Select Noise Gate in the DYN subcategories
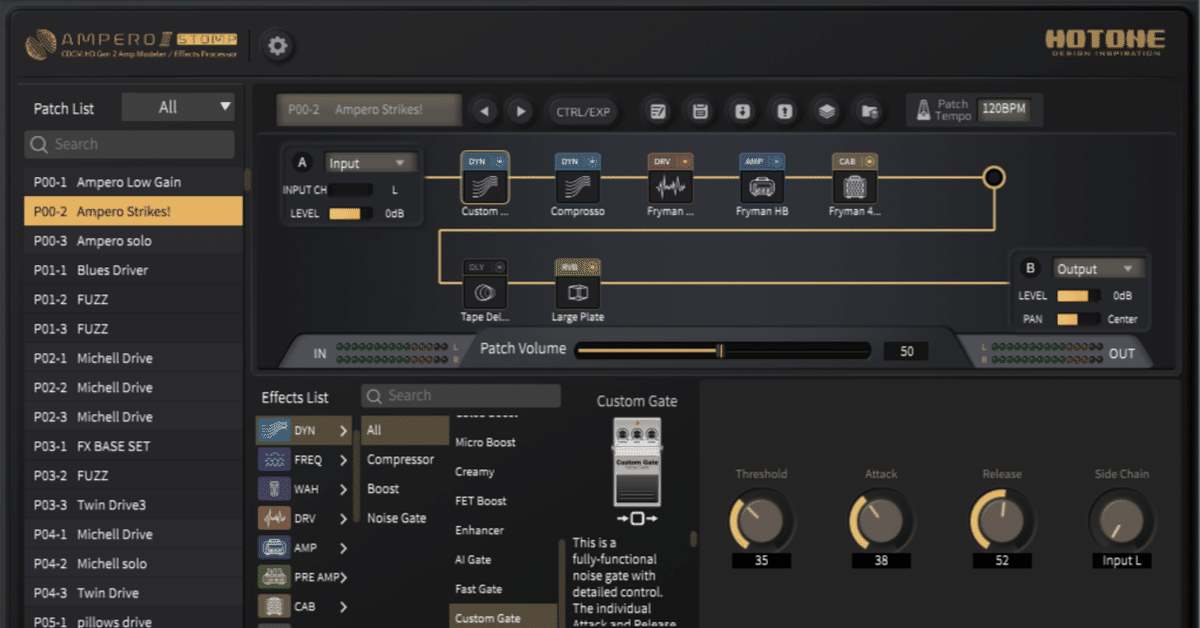 (x=396, y=518)
